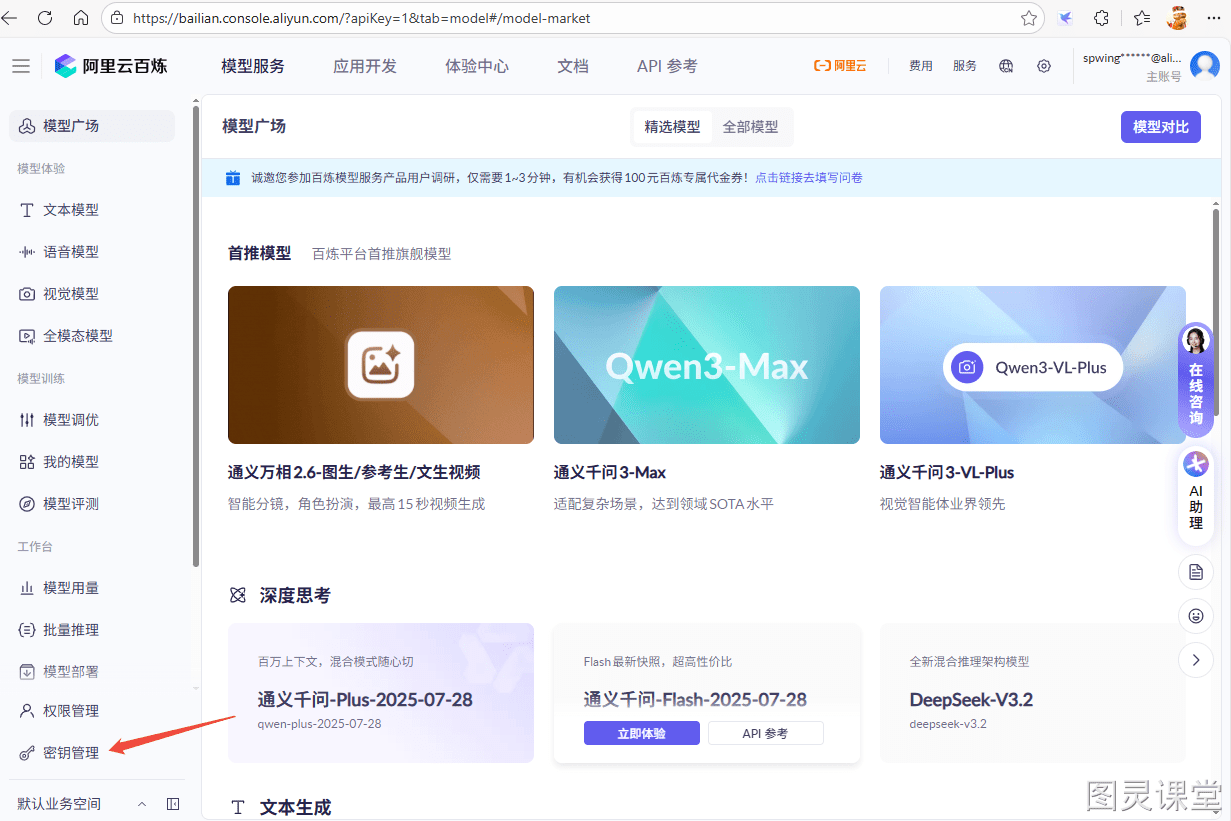Open 通义千问-Plus-2025-07-28 card
This screenshot has height=821, width=1231.
pyautogui.click(x=381, y=693)
